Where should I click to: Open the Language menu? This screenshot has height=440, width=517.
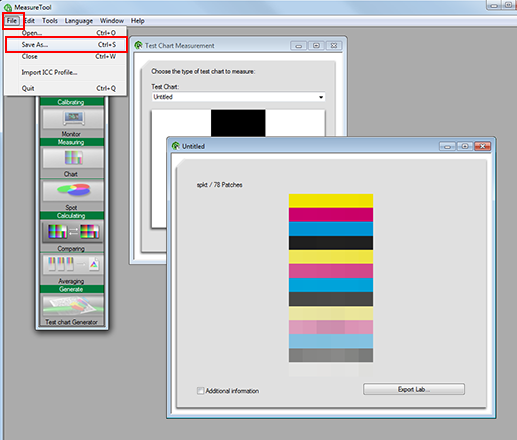[x=79, y=21]
